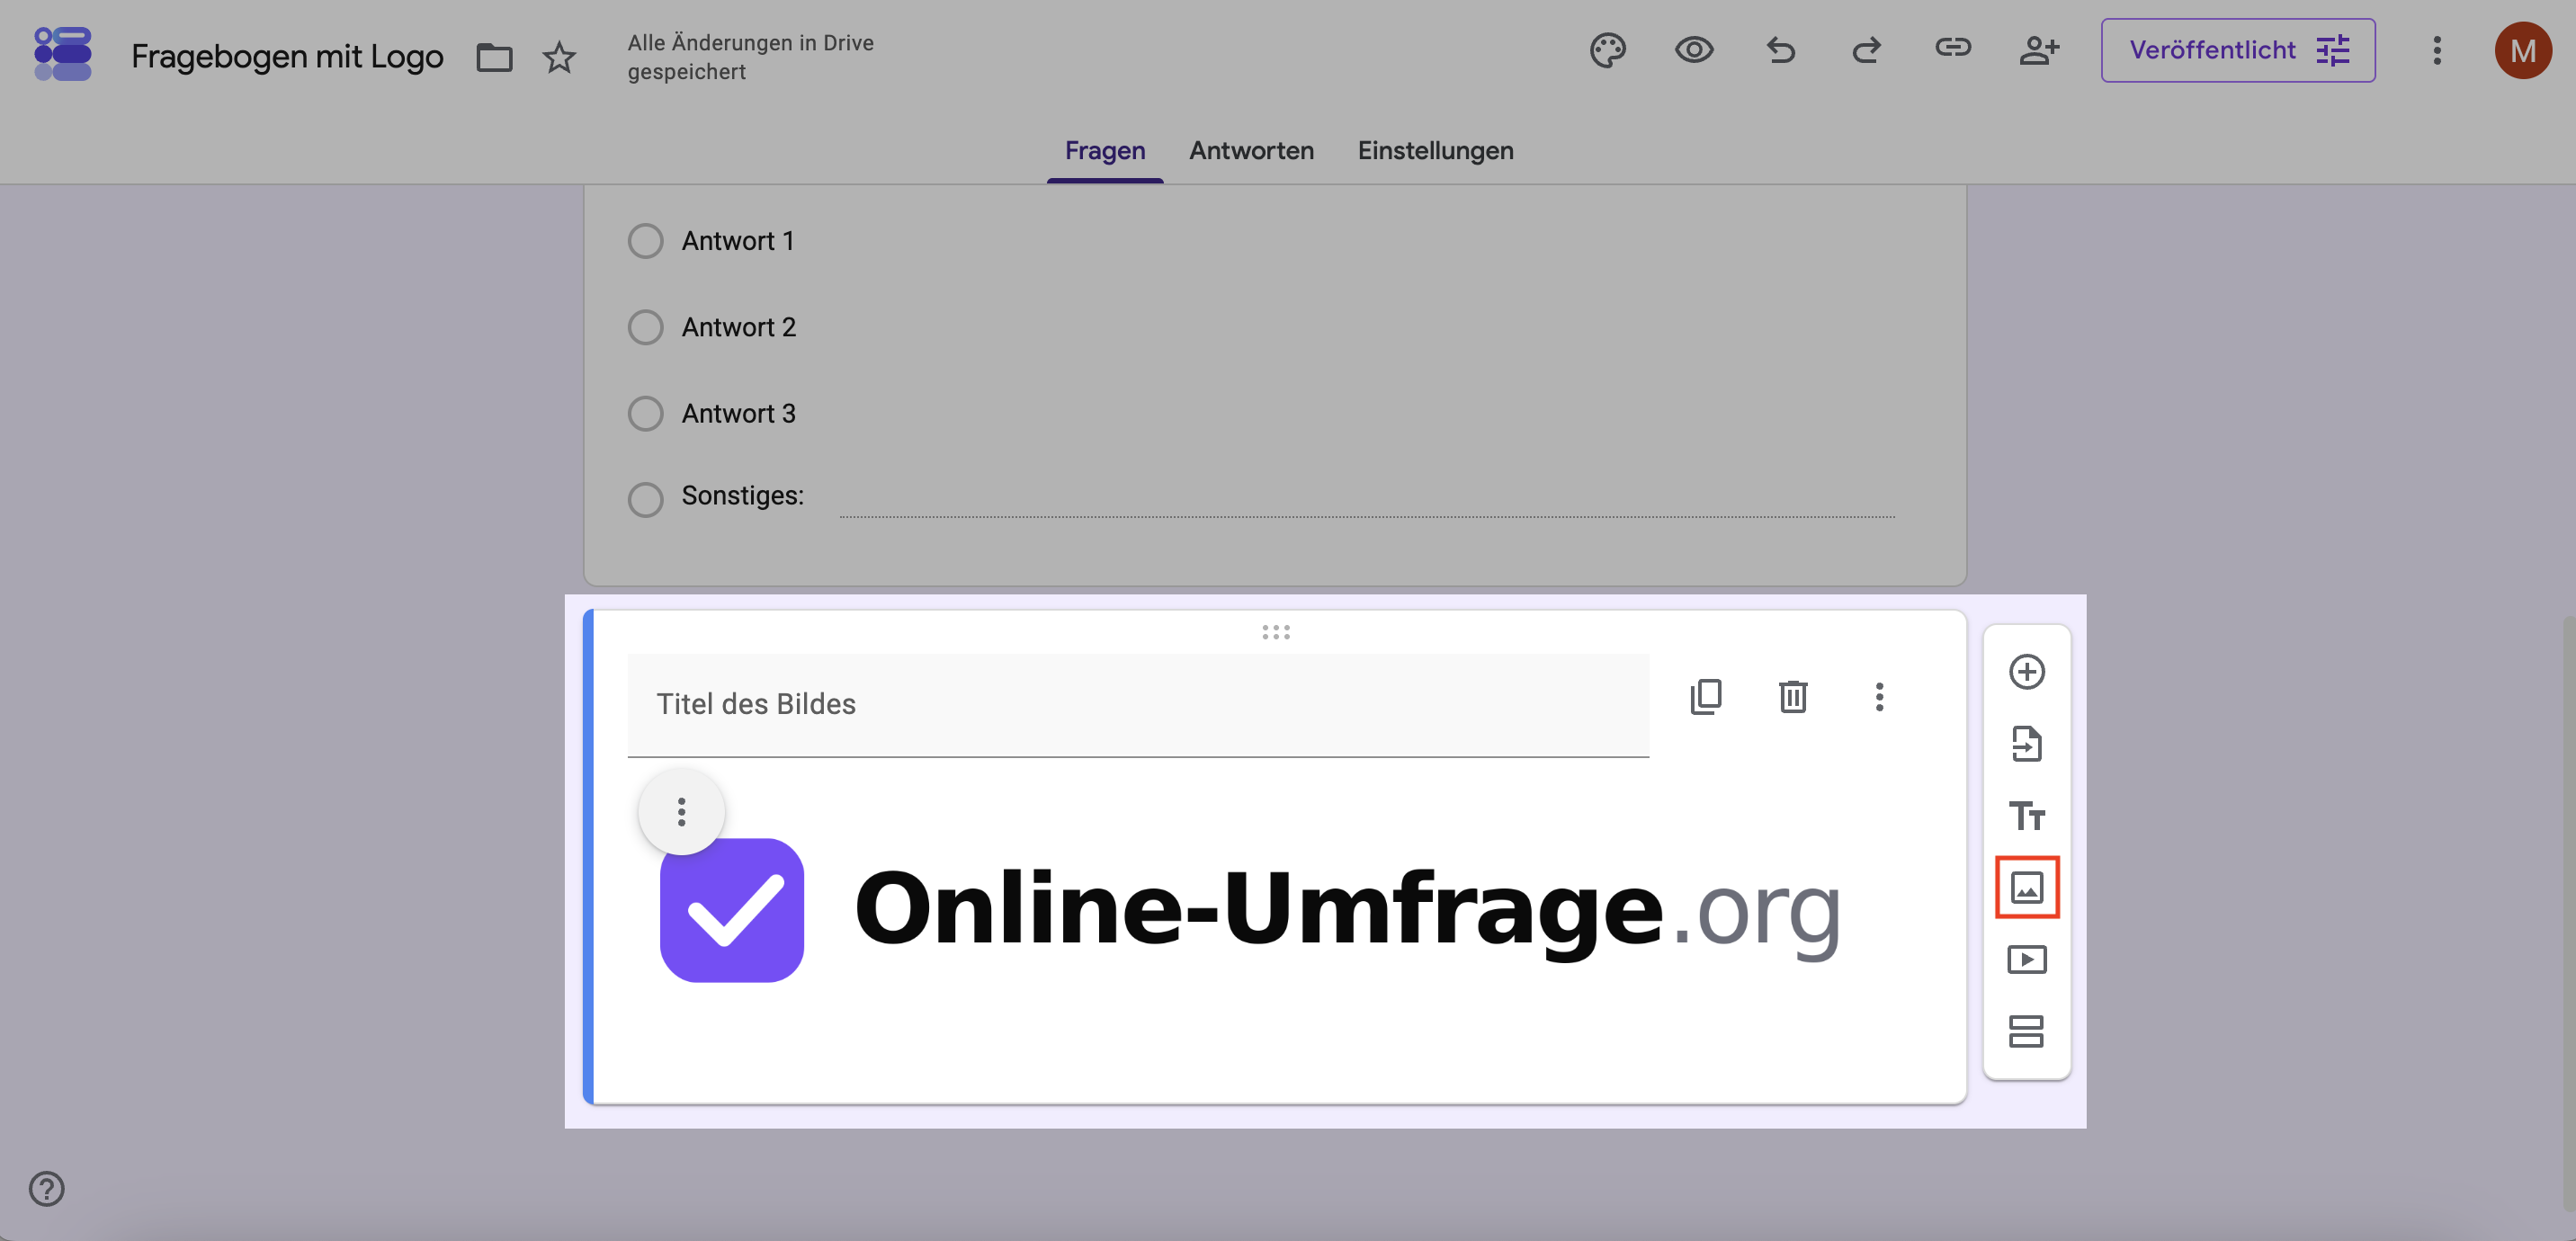Switch to the Fragen tab
This screenshot has height=1241, width=2576.
coord(1105,150)
